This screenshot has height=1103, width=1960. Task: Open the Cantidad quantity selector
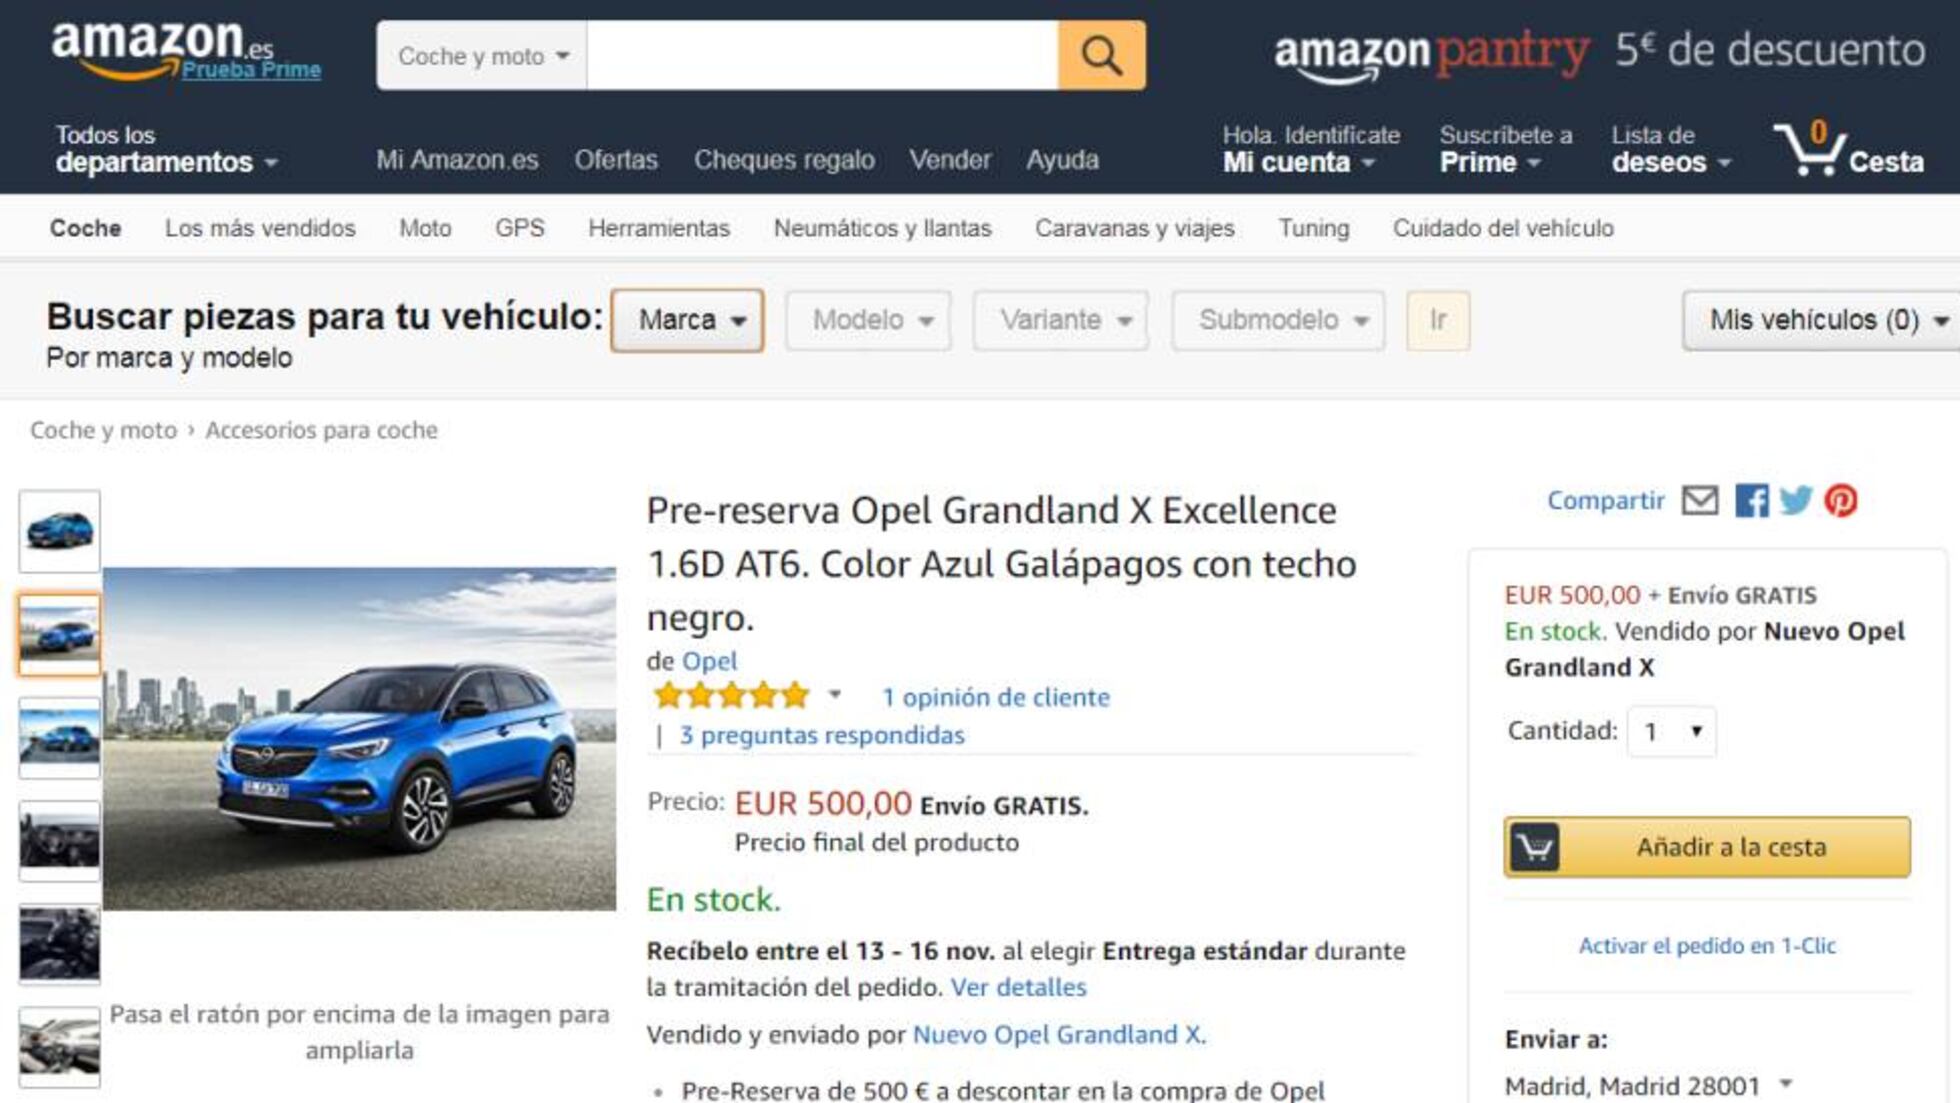point(1672,732)
